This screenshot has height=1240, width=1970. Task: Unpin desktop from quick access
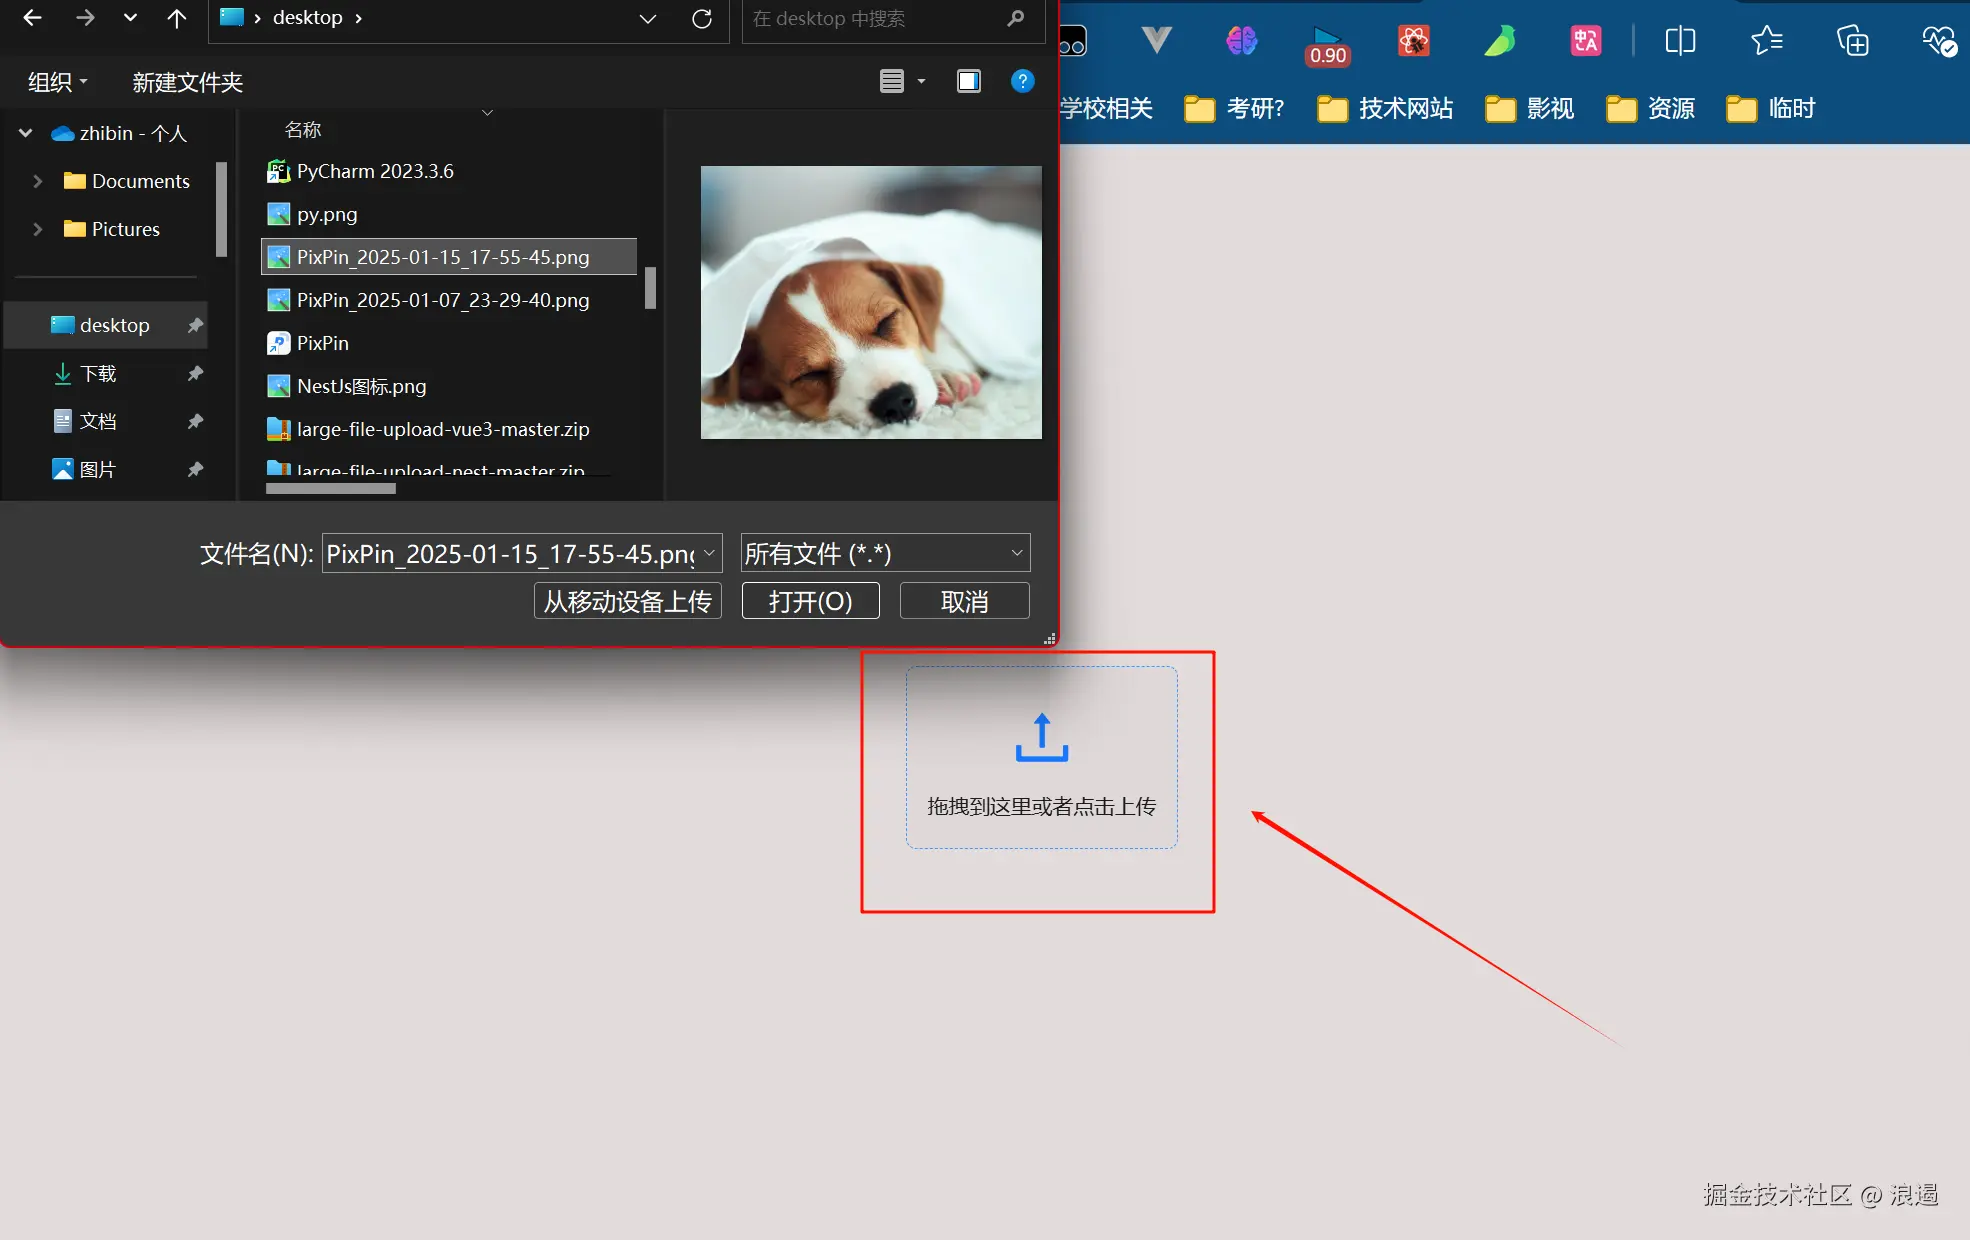[x=195, y=325]
